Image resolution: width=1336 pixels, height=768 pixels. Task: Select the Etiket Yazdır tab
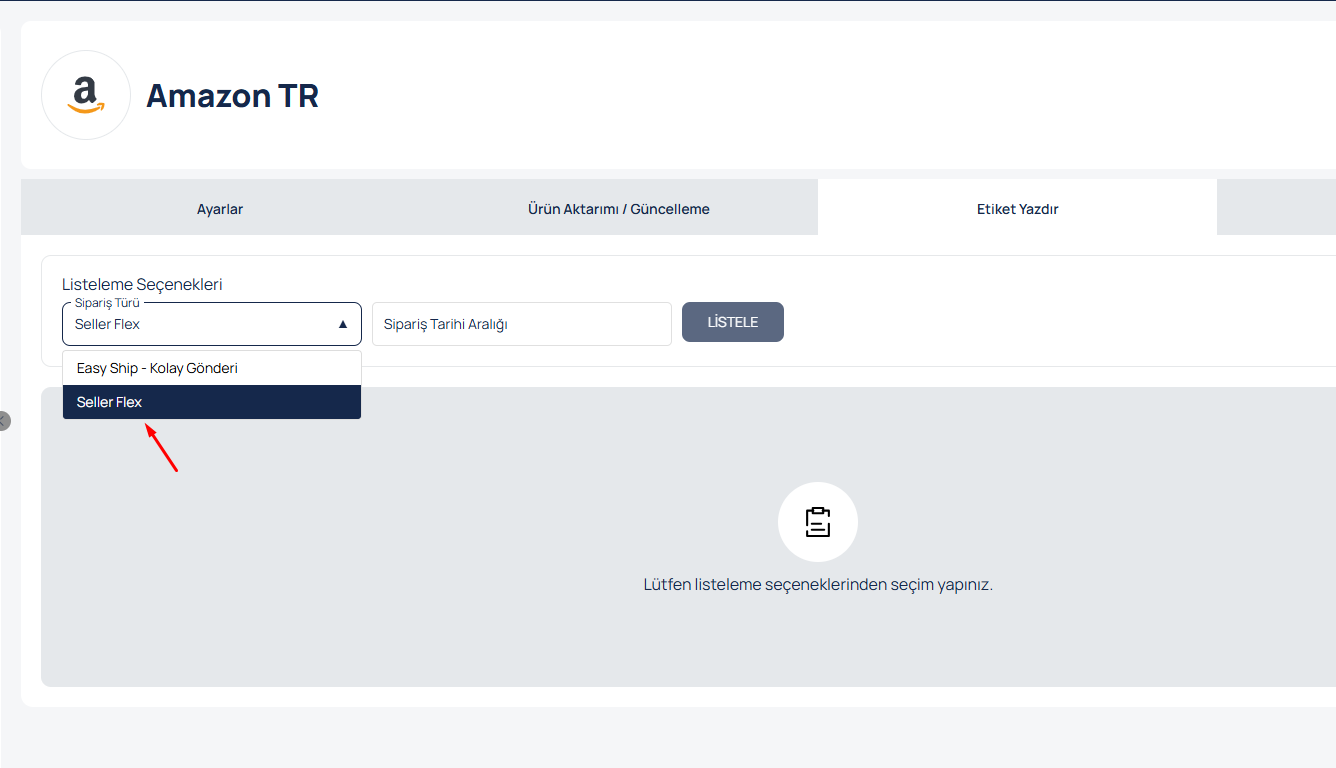(1017, 209)
